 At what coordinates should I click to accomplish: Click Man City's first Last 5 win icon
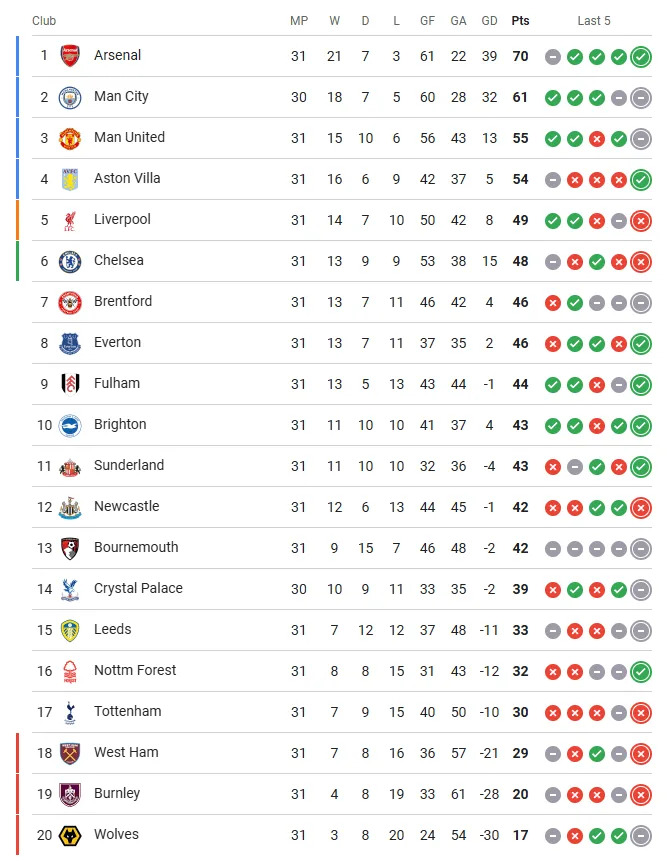[553, 98]
